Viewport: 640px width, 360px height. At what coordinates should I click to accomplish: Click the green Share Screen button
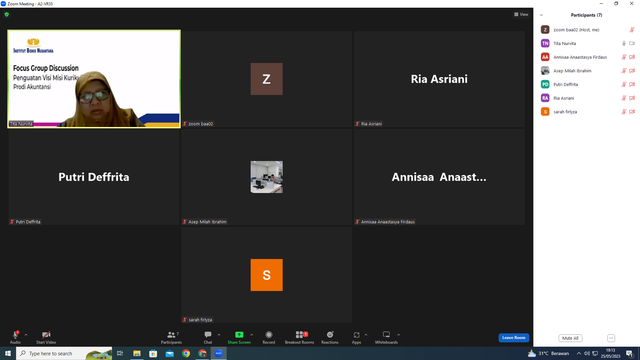tap(239, 337)
